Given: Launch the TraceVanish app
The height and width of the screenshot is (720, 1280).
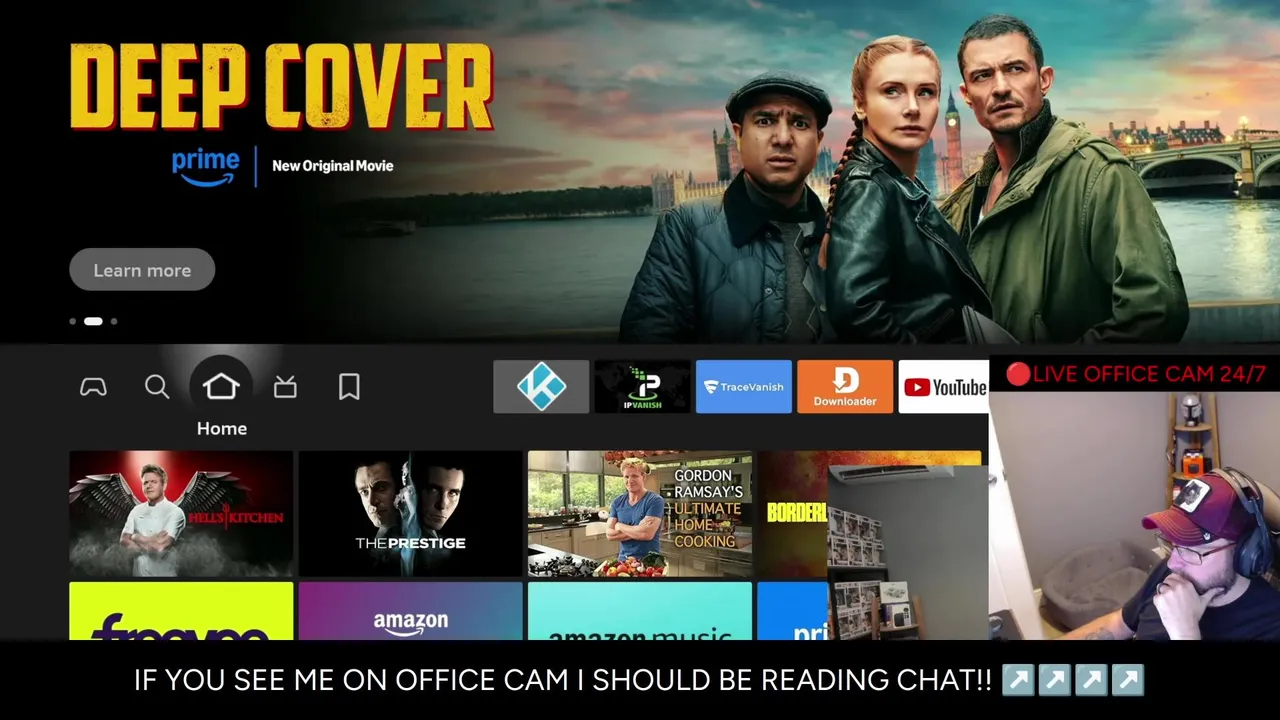Looking at the screenshot, I should tap(744, 387).
